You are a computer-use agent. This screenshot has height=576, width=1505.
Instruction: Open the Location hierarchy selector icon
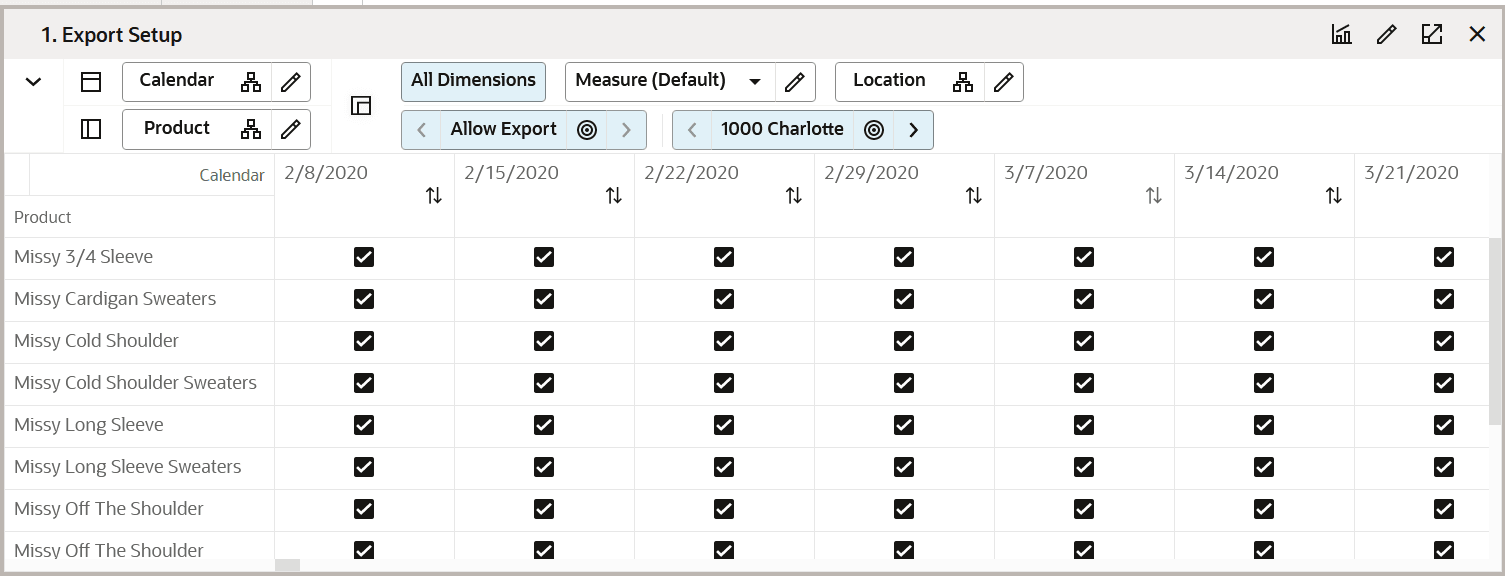click(964, 81)
